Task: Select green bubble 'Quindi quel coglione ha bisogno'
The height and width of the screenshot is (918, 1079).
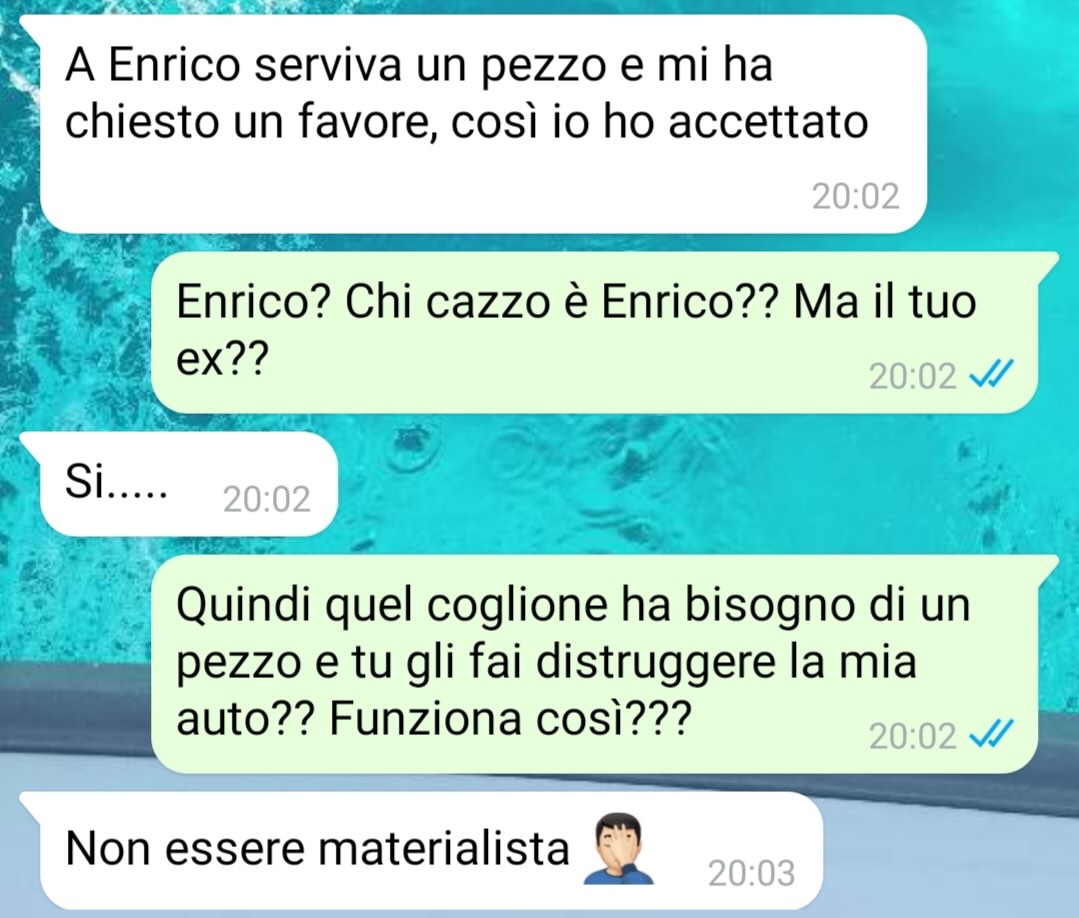Action: [594, 664]
